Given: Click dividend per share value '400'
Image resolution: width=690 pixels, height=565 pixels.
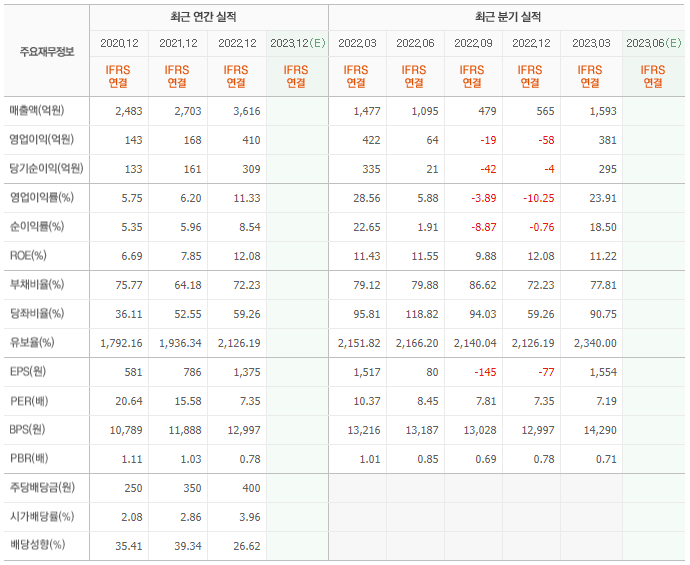Looking at the screenshot, I should (x=251, y=488).
